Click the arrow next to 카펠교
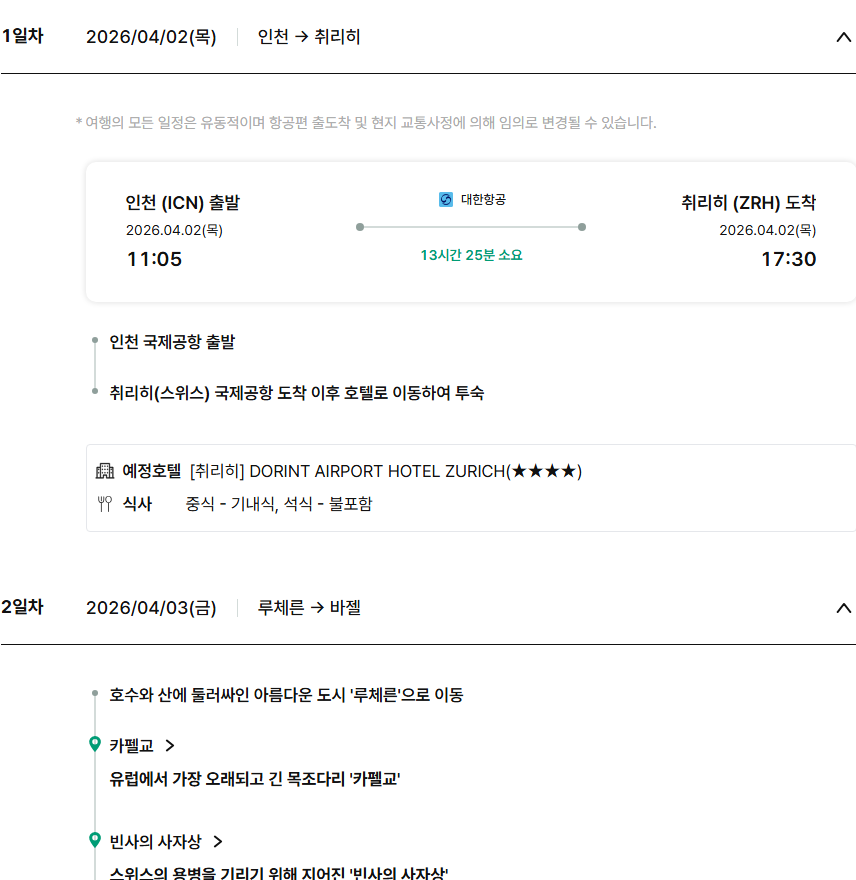The width and height of the screenshot is (856, 880). 170,745
